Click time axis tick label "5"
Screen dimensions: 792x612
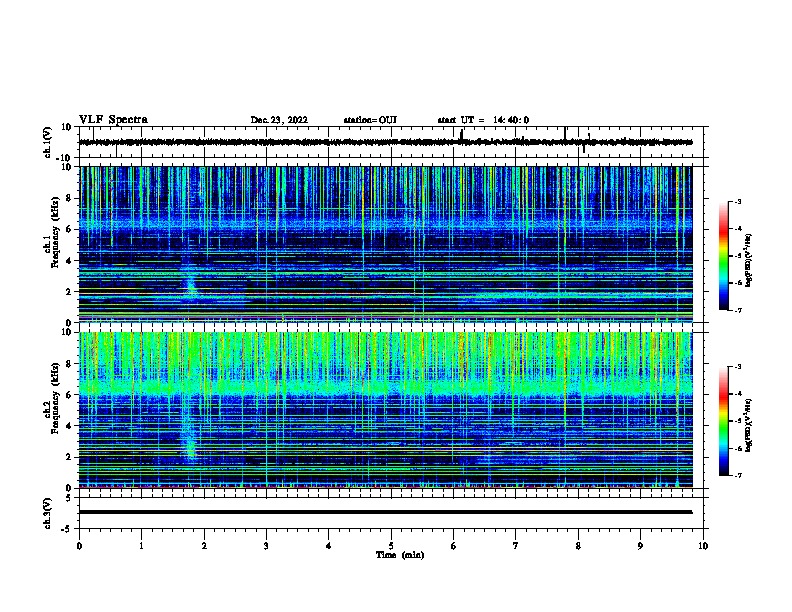(391, 546)
